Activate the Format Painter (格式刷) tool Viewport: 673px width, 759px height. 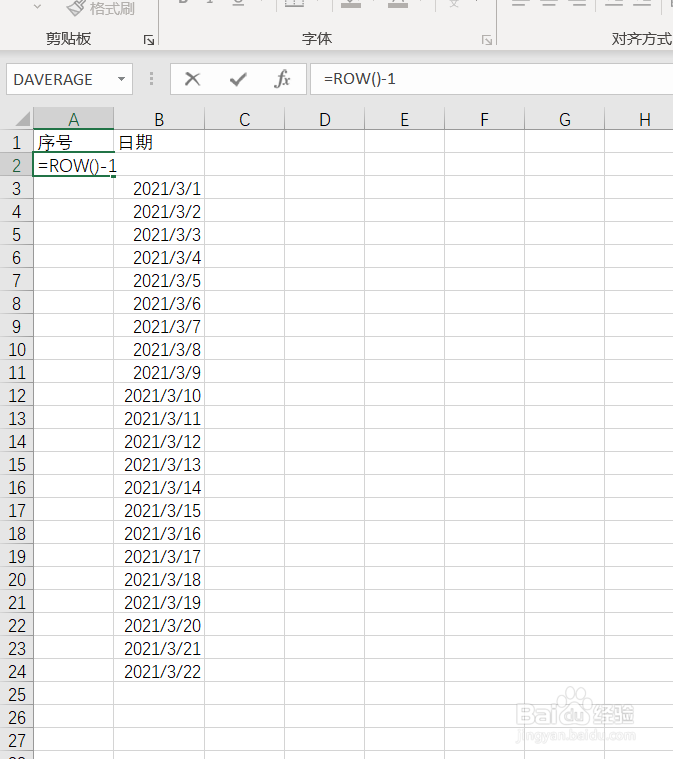101,8
